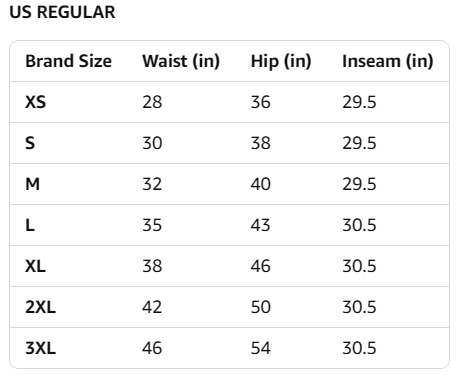
Task: Click the XL size row label
Action: pos(35,266)
